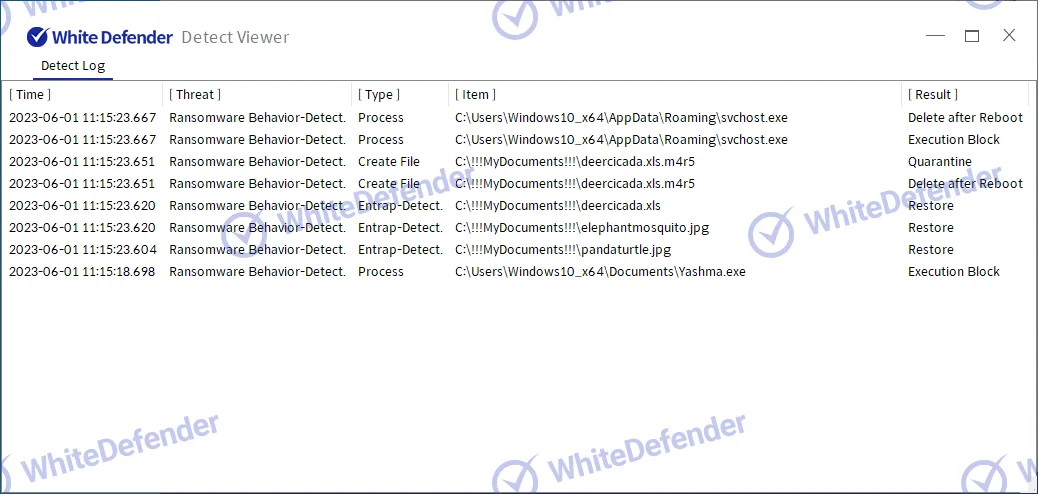Select the elephantmosquito.jpg detection row
This screenshot has width=1038, height=494.
coord(581,228)
